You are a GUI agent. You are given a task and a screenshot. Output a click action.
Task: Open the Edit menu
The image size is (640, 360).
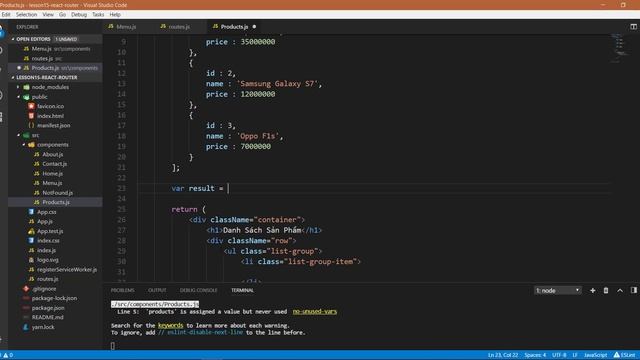6,14
